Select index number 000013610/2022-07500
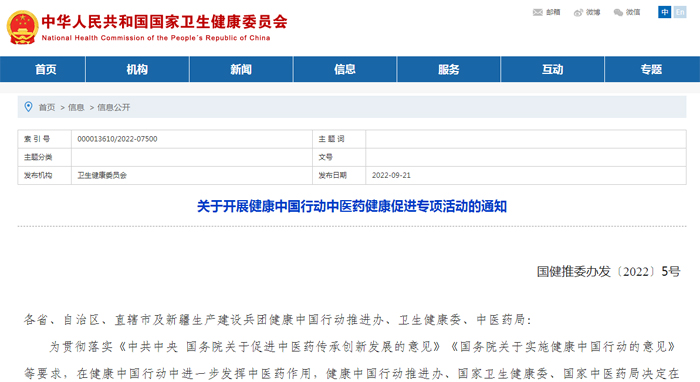700x382 pixels. 117,139
